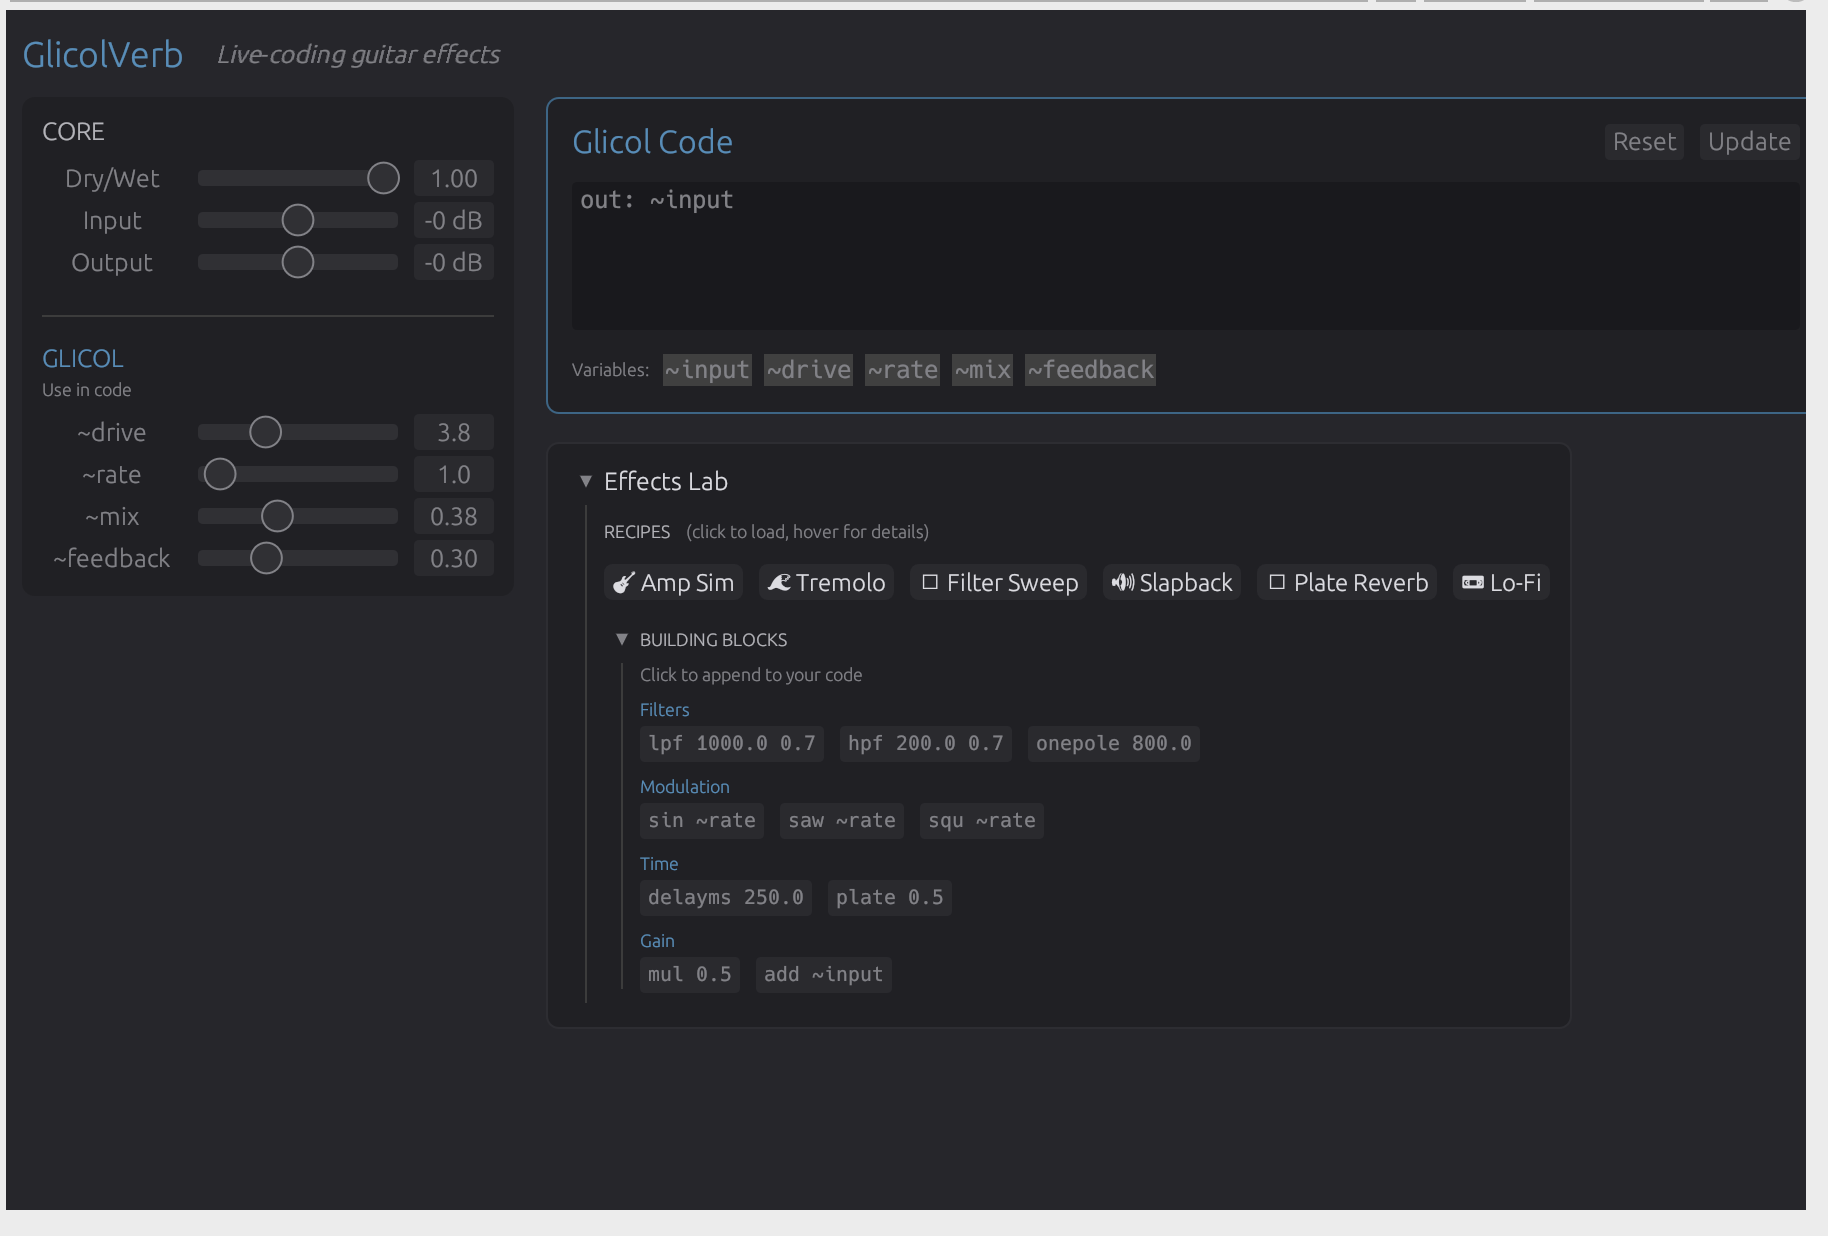Insert the ~drive variable chip
This screenshot has height=1236, width=1828.
[808, 370]
